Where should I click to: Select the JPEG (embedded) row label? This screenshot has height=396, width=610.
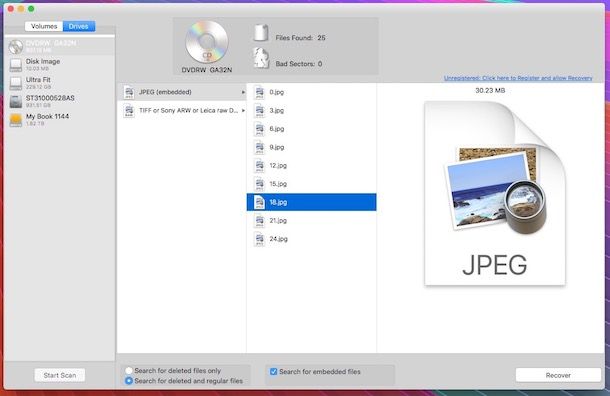tap(165, 92)
